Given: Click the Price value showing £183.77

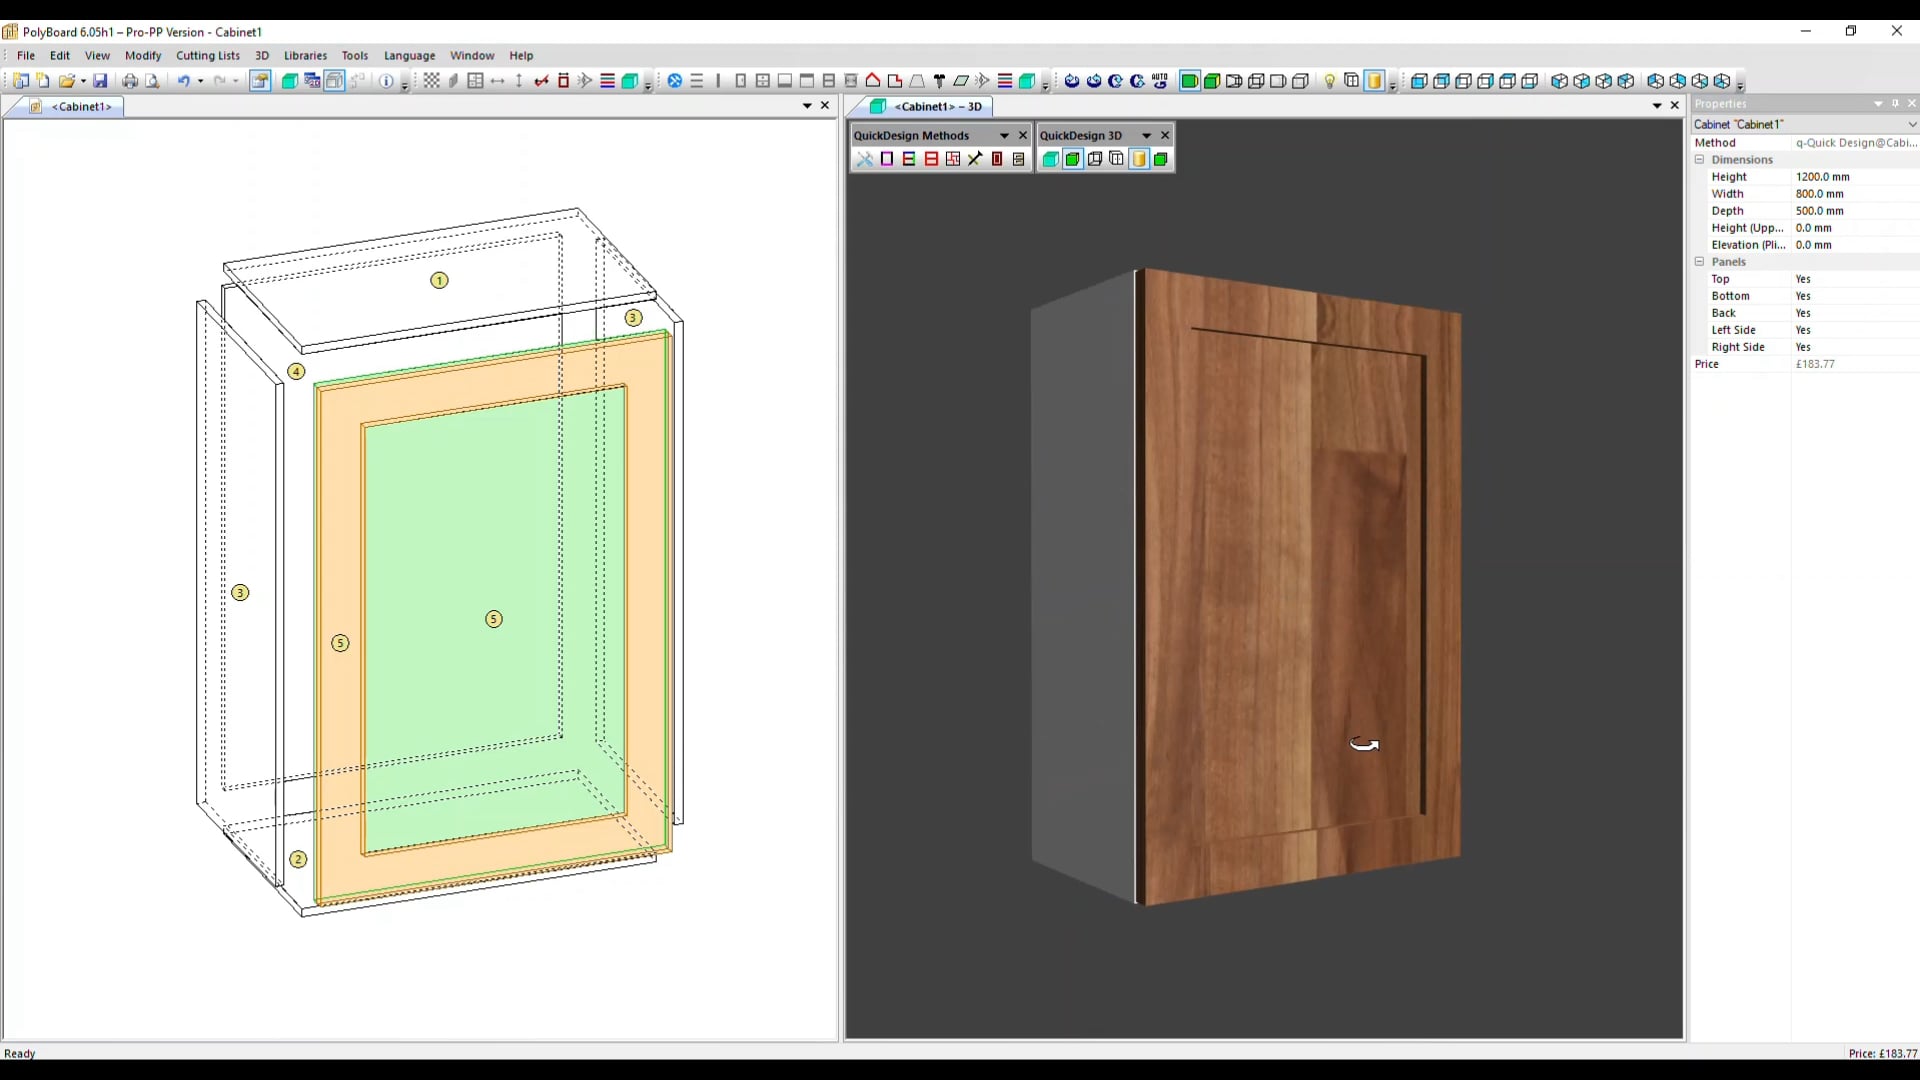Looking at the screenshot, I should pos(1816,364).
